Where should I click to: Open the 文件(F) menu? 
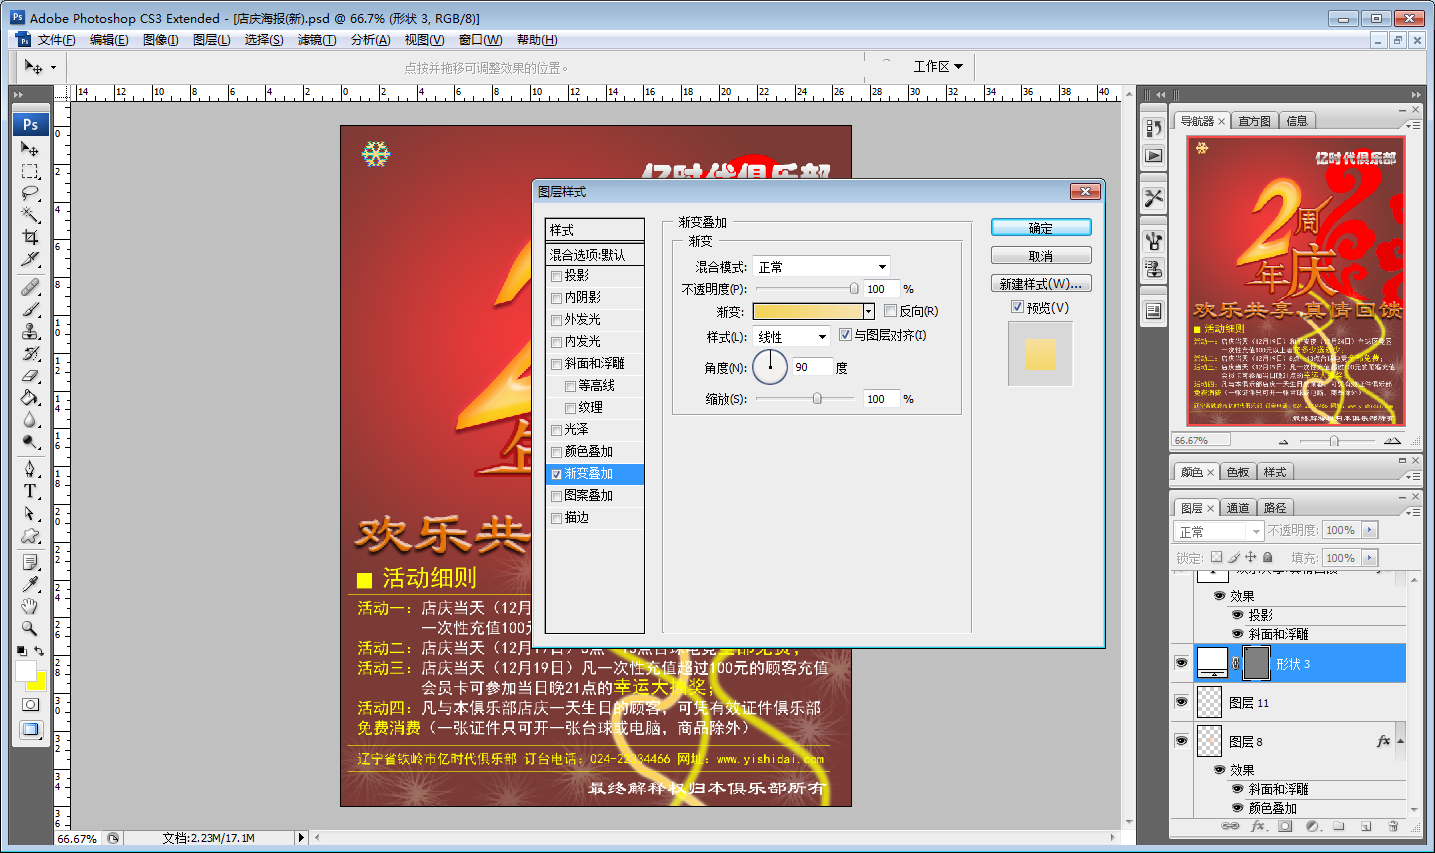pyautogui.click(x=56, y=40)
